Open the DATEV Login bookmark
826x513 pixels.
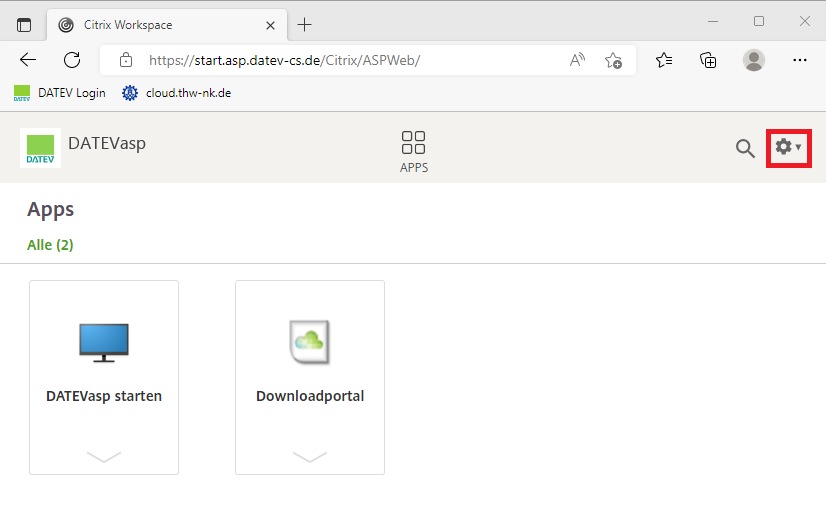(60, 93)
